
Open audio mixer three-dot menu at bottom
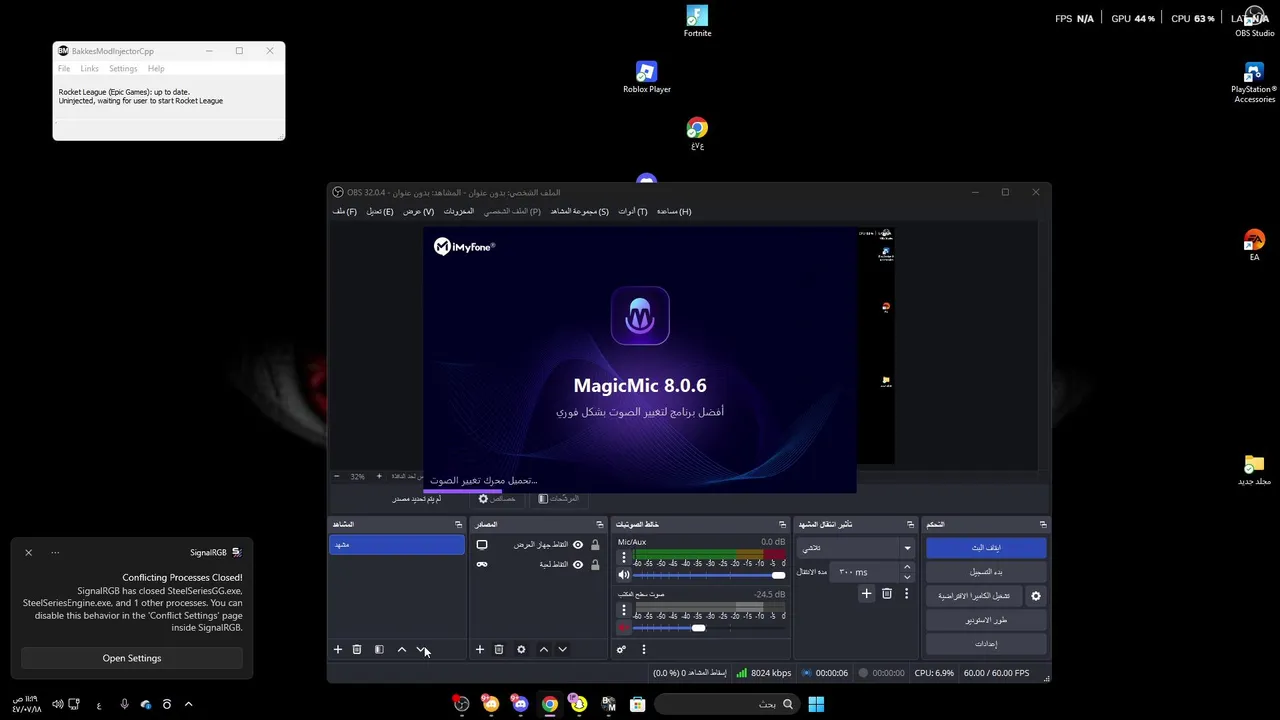click(x=644, y=649)
